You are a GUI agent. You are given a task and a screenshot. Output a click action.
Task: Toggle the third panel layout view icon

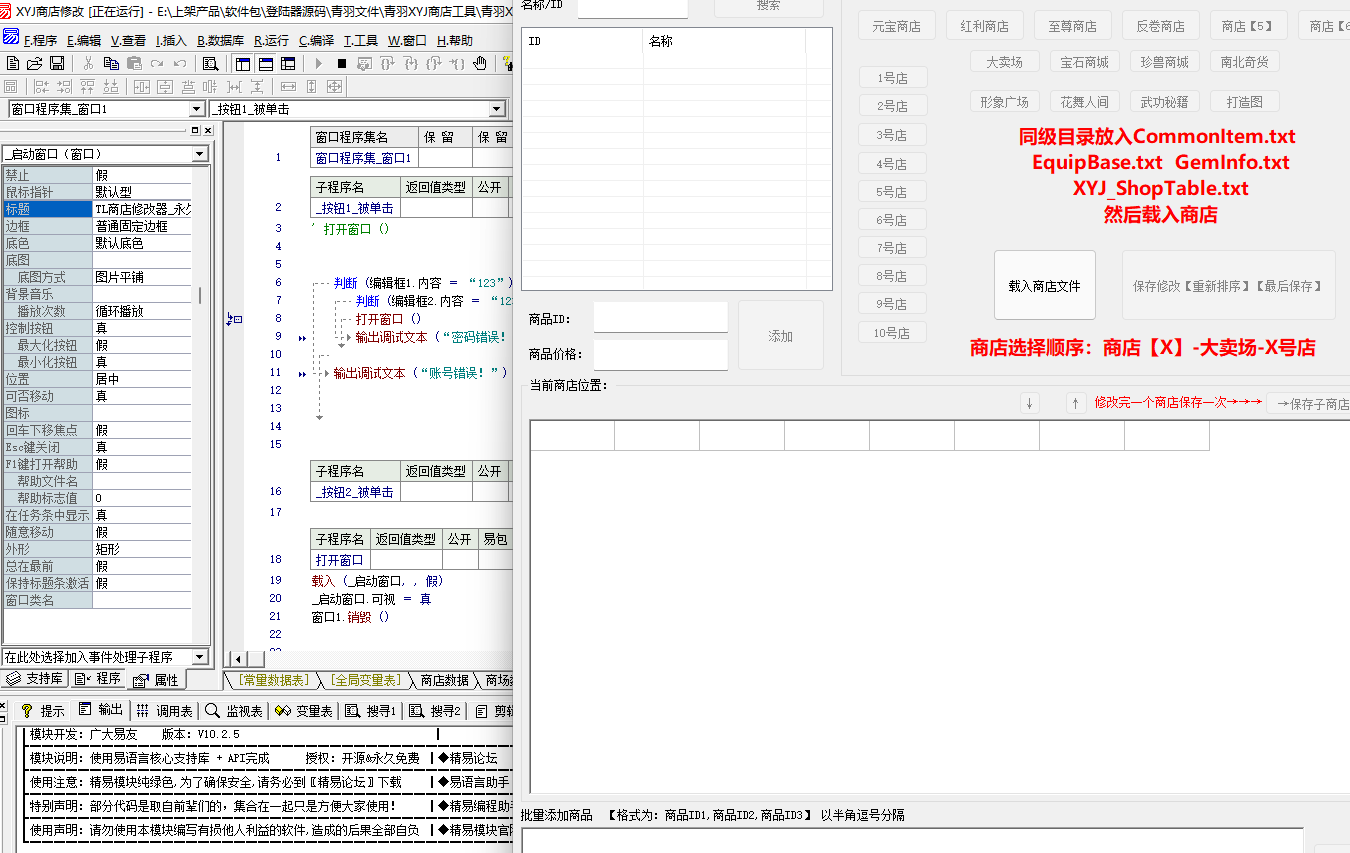tap(287, 63)
